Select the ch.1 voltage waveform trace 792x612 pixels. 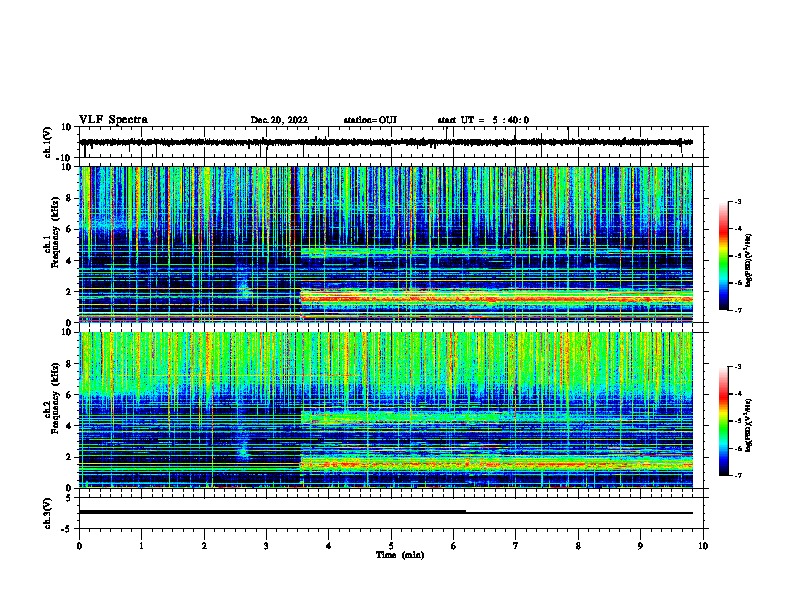pos(386,142)
